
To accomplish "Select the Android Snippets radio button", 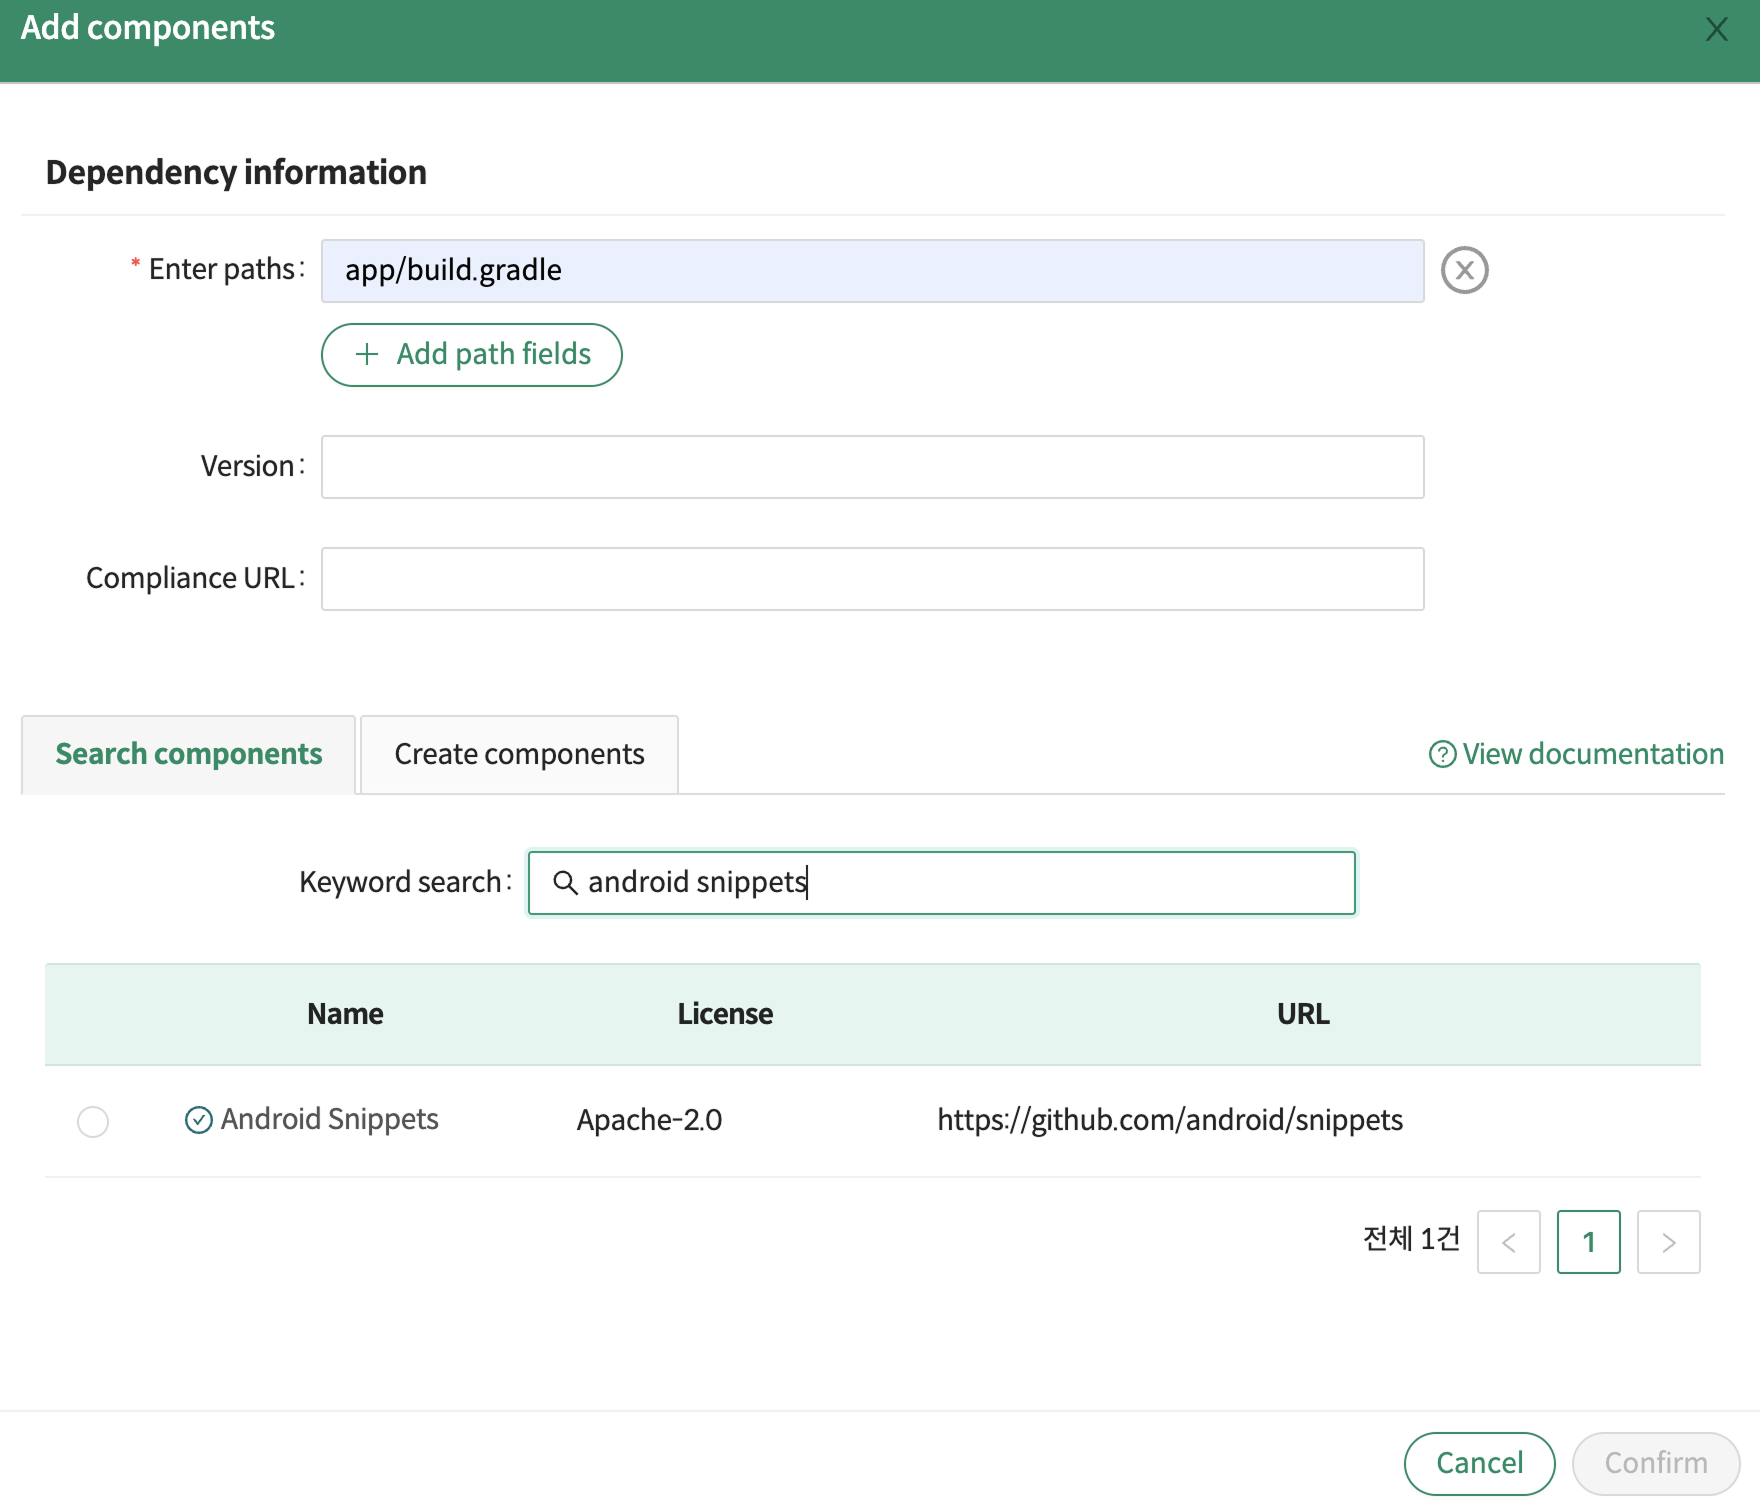I will pyautogui.click(x=93, y=1121).
